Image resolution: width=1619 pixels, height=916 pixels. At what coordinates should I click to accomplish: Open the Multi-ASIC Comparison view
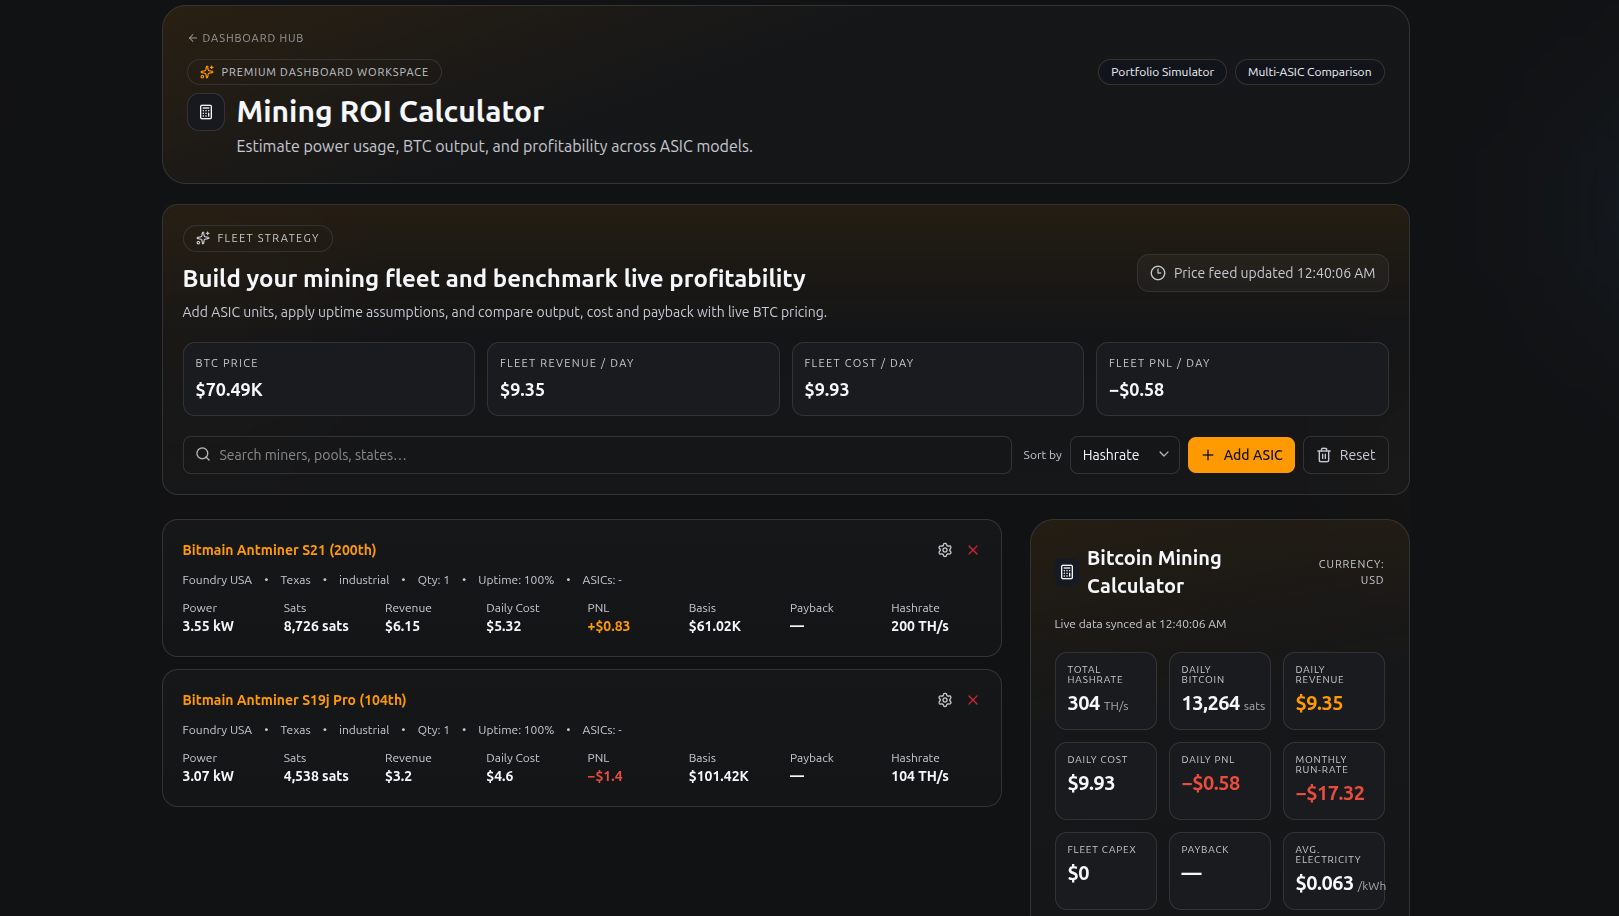click(x=1309, y=71)
